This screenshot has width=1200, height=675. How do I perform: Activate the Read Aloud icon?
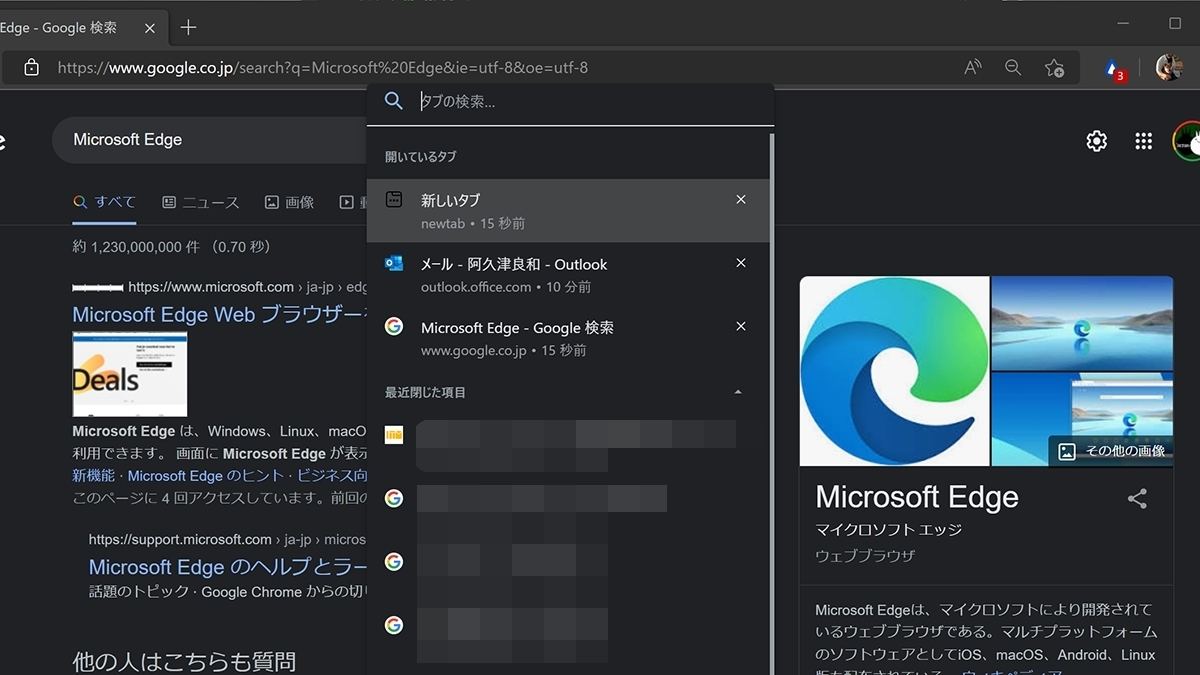tap(972, 68)
